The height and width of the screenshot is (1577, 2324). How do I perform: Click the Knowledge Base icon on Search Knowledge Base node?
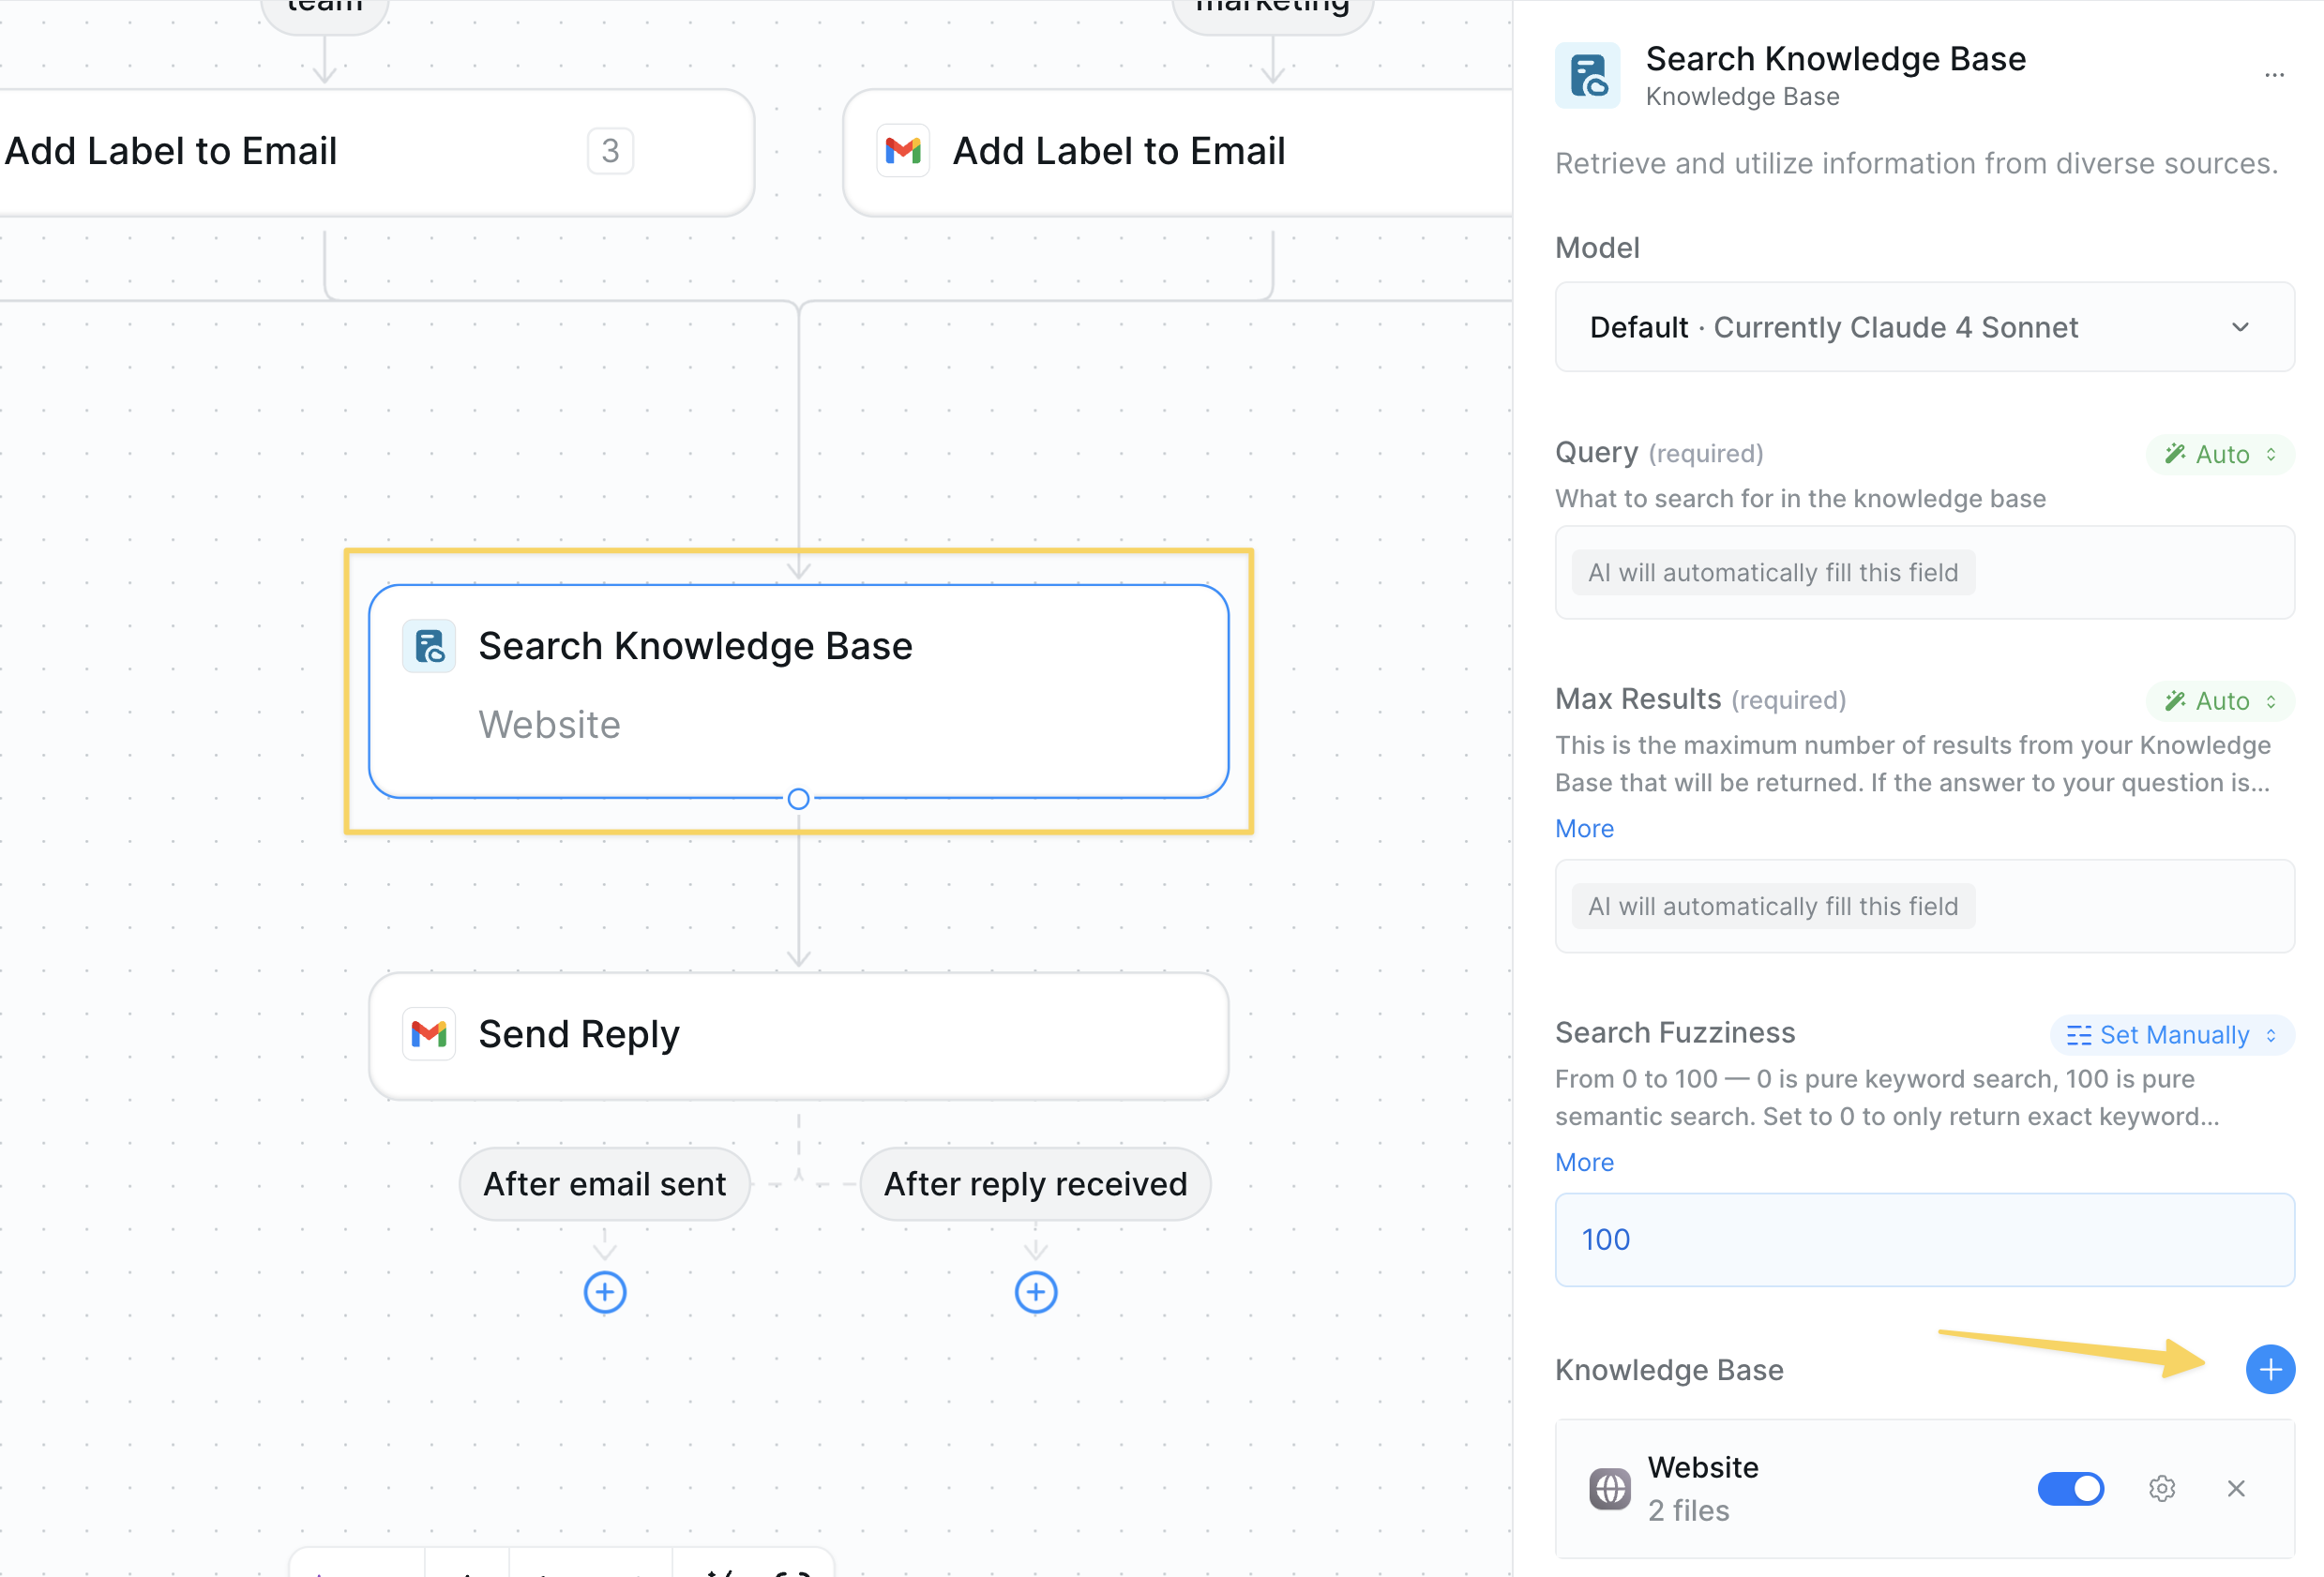tap(428, 646)
